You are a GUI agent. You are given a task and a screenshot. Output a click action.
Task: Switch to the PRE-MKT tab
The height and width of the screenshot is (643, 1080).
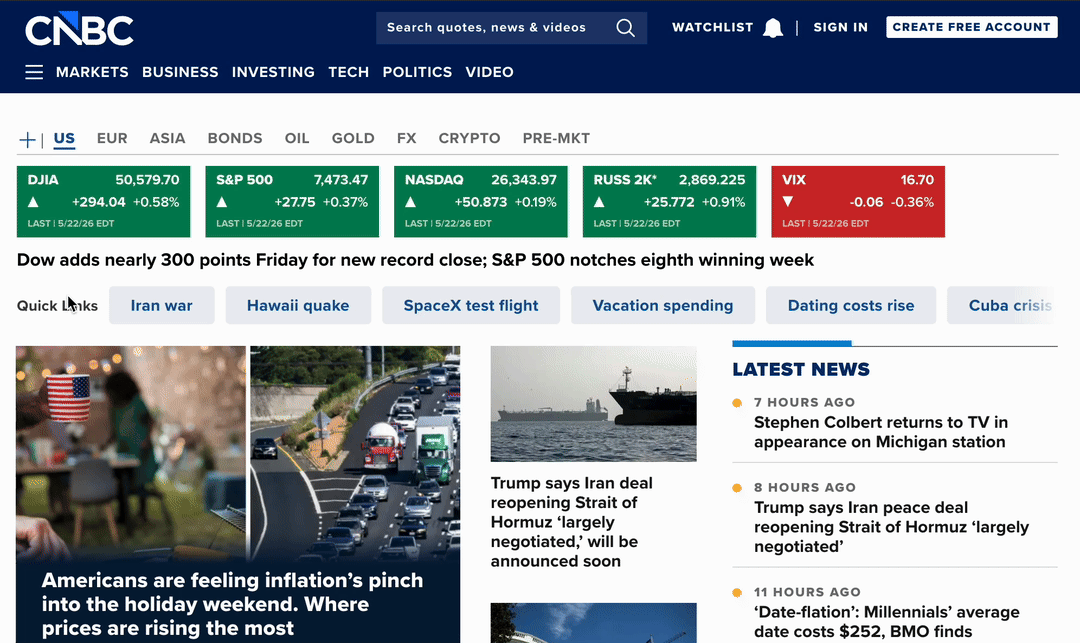tap(556, 138)
